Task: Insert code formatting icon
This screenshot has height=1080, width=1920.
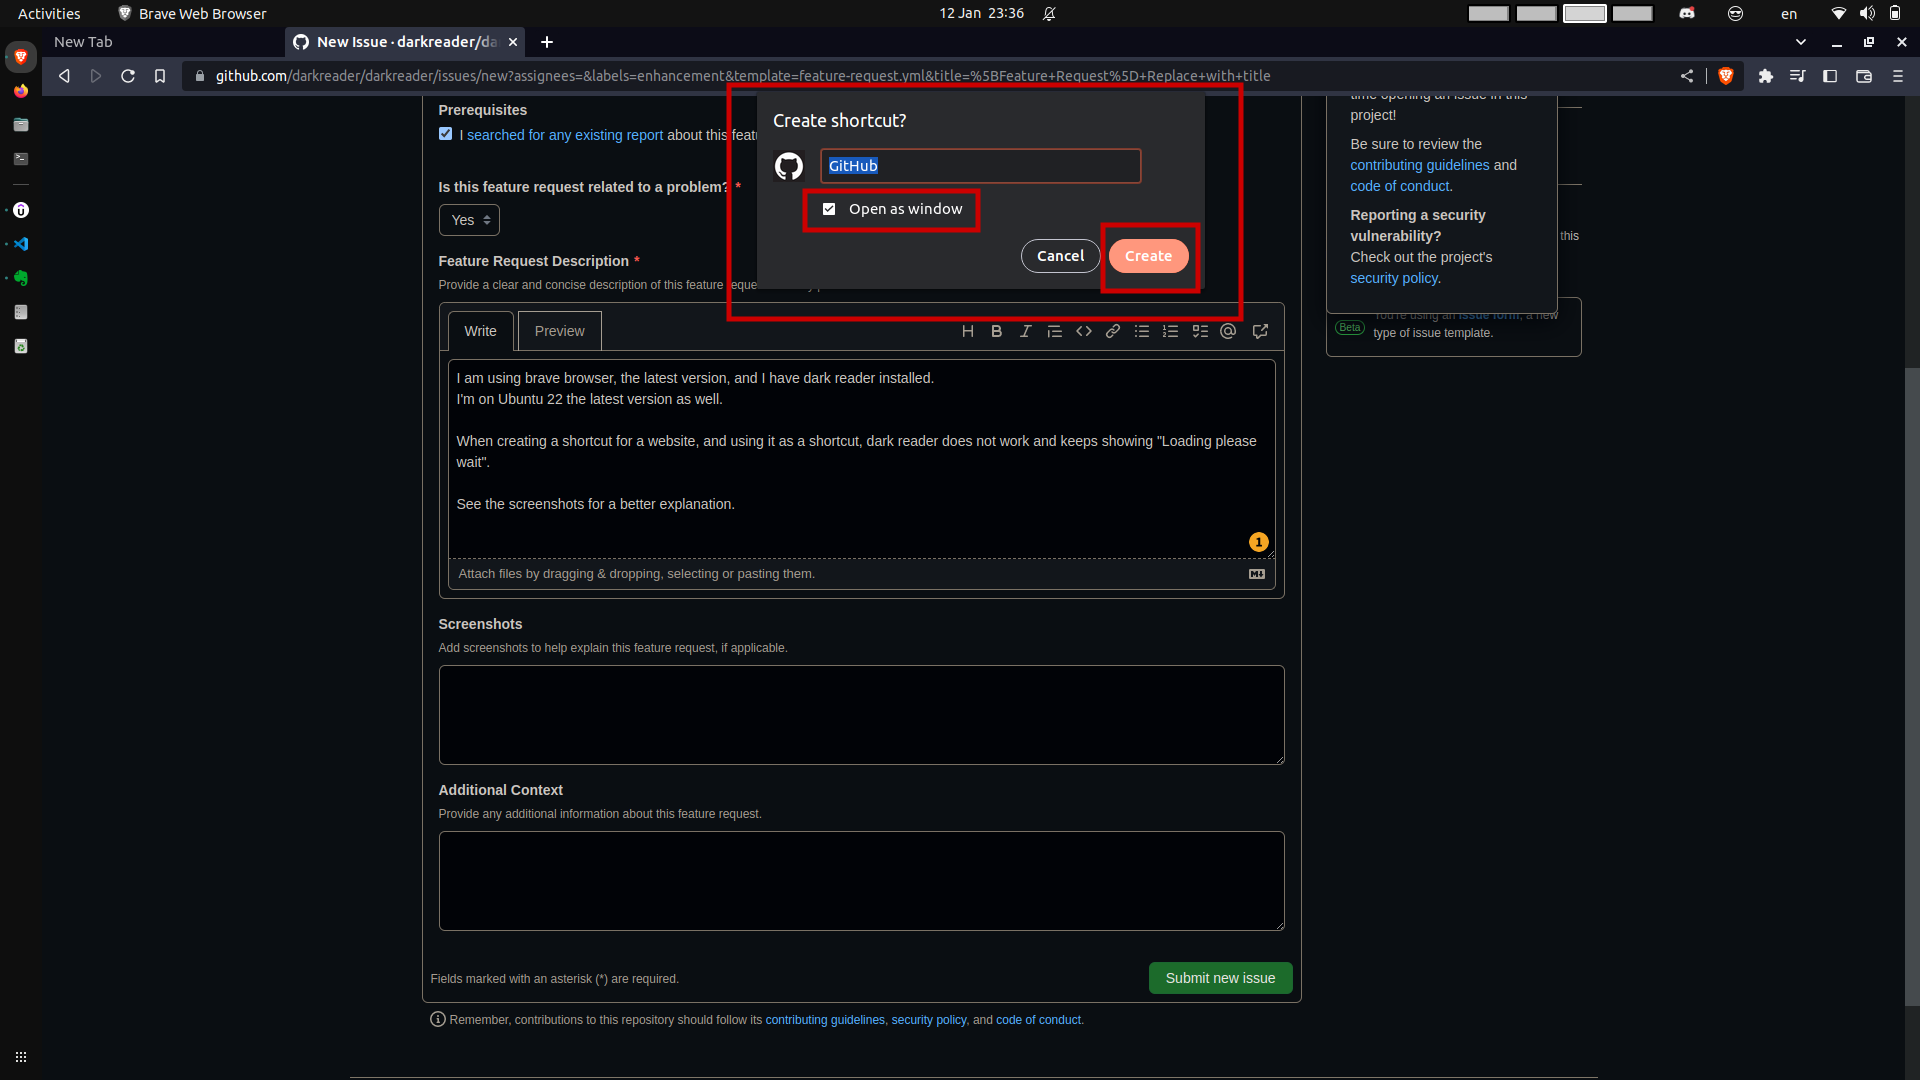Action: coord(1083,331)
